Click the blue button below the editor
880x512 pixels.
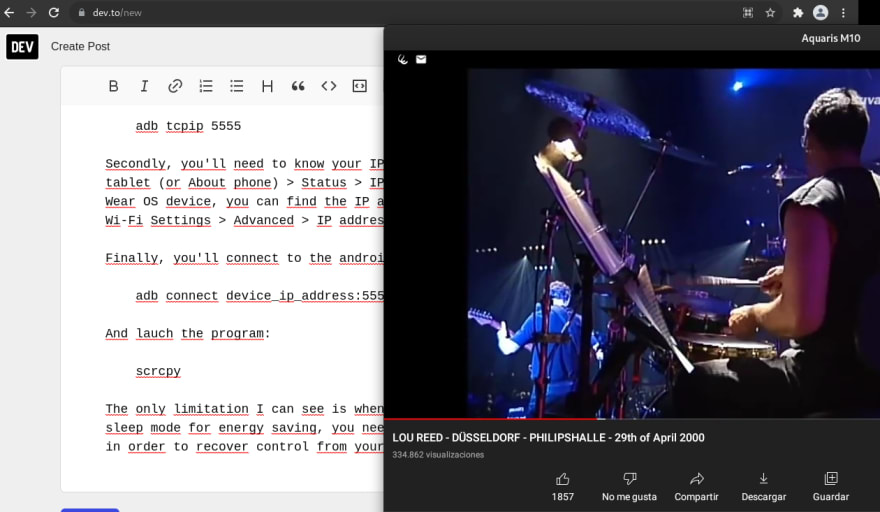pos(90,510)
